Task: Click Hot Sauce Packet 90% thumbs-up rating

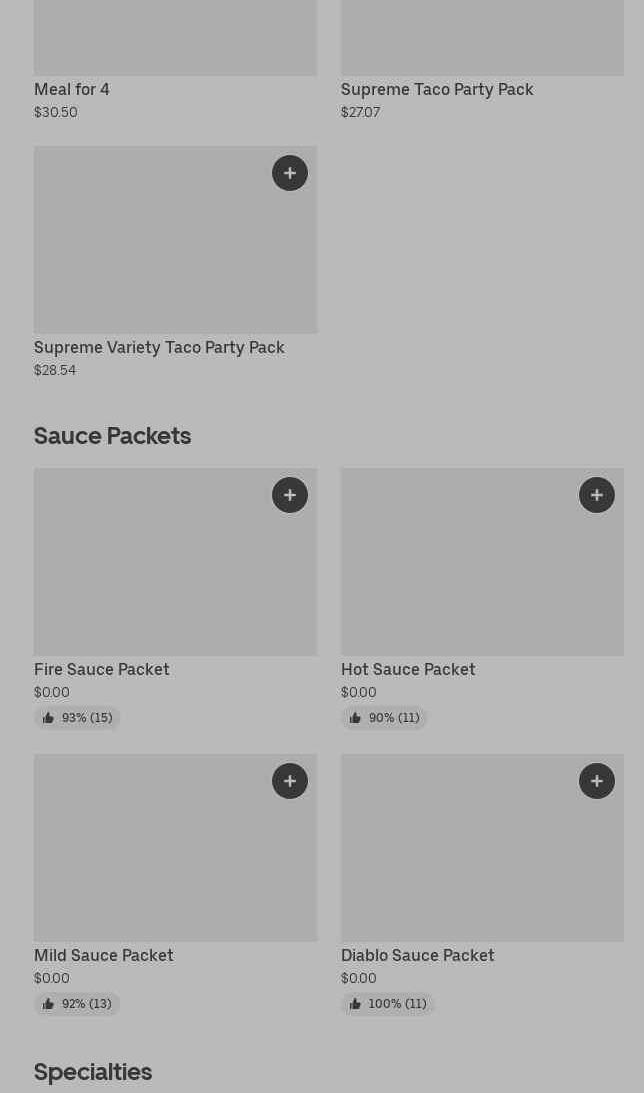Action: click(384, 718)
